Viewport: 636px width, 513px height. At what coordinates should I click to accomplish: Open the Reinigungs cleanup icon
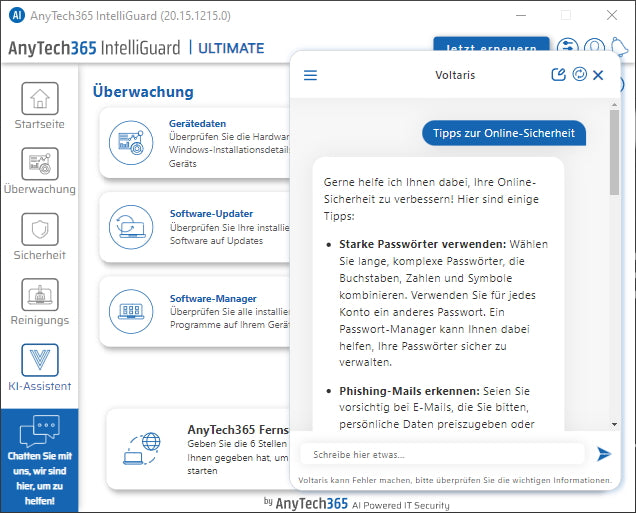[39, 296]
